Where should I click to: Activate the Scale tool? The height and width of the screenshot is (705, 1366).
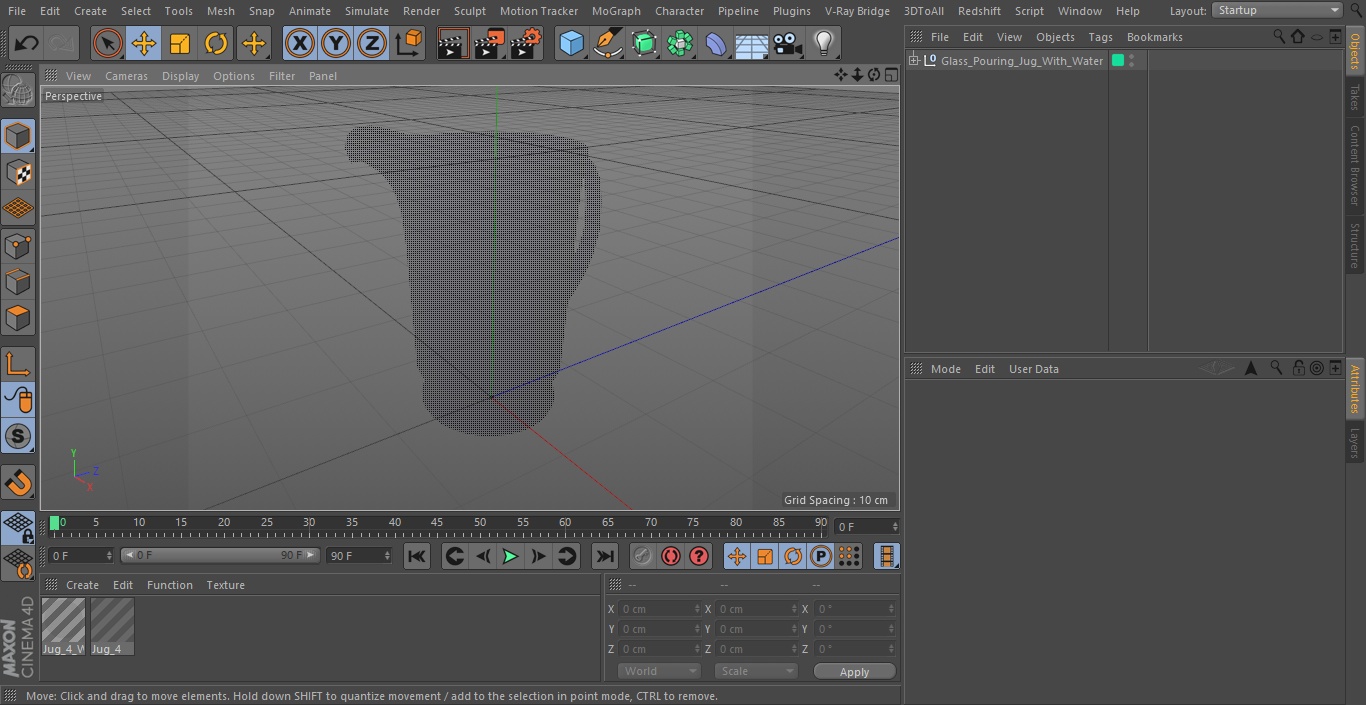pyautogui.click(x=180, y=43)
